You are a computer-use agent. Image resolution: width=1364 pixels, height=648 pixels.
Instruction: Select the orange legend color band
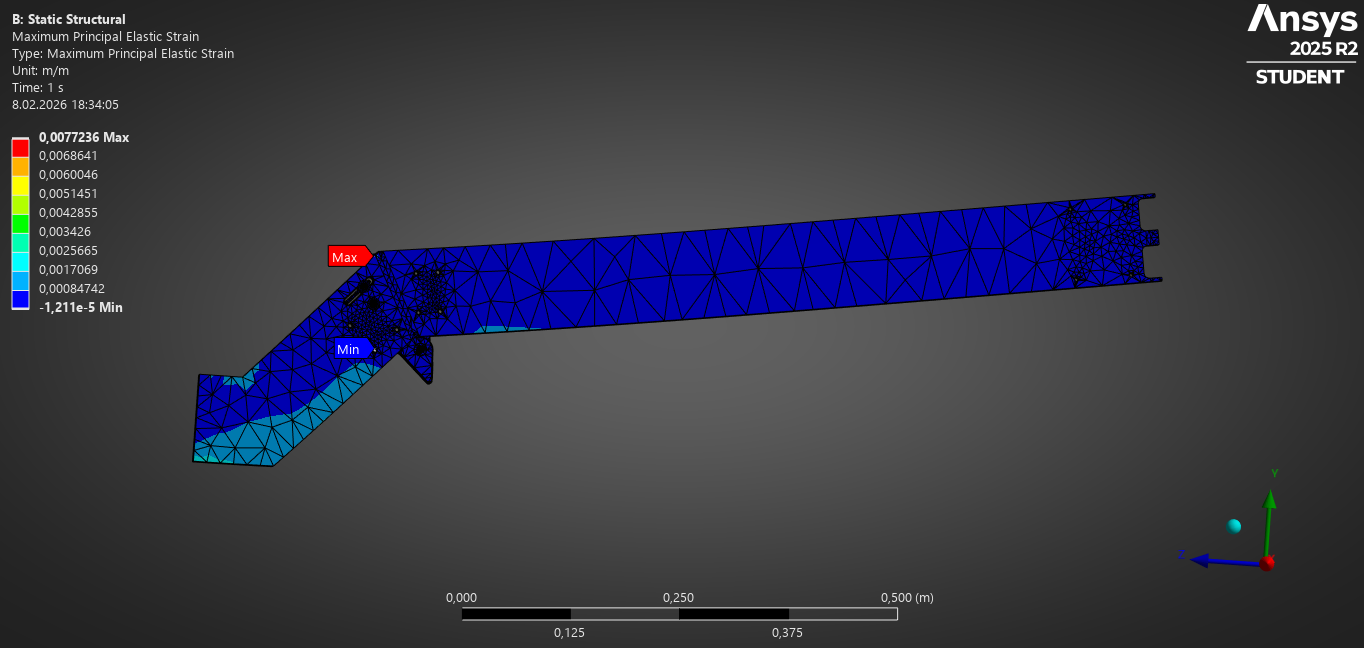click(x=20, y=166)
